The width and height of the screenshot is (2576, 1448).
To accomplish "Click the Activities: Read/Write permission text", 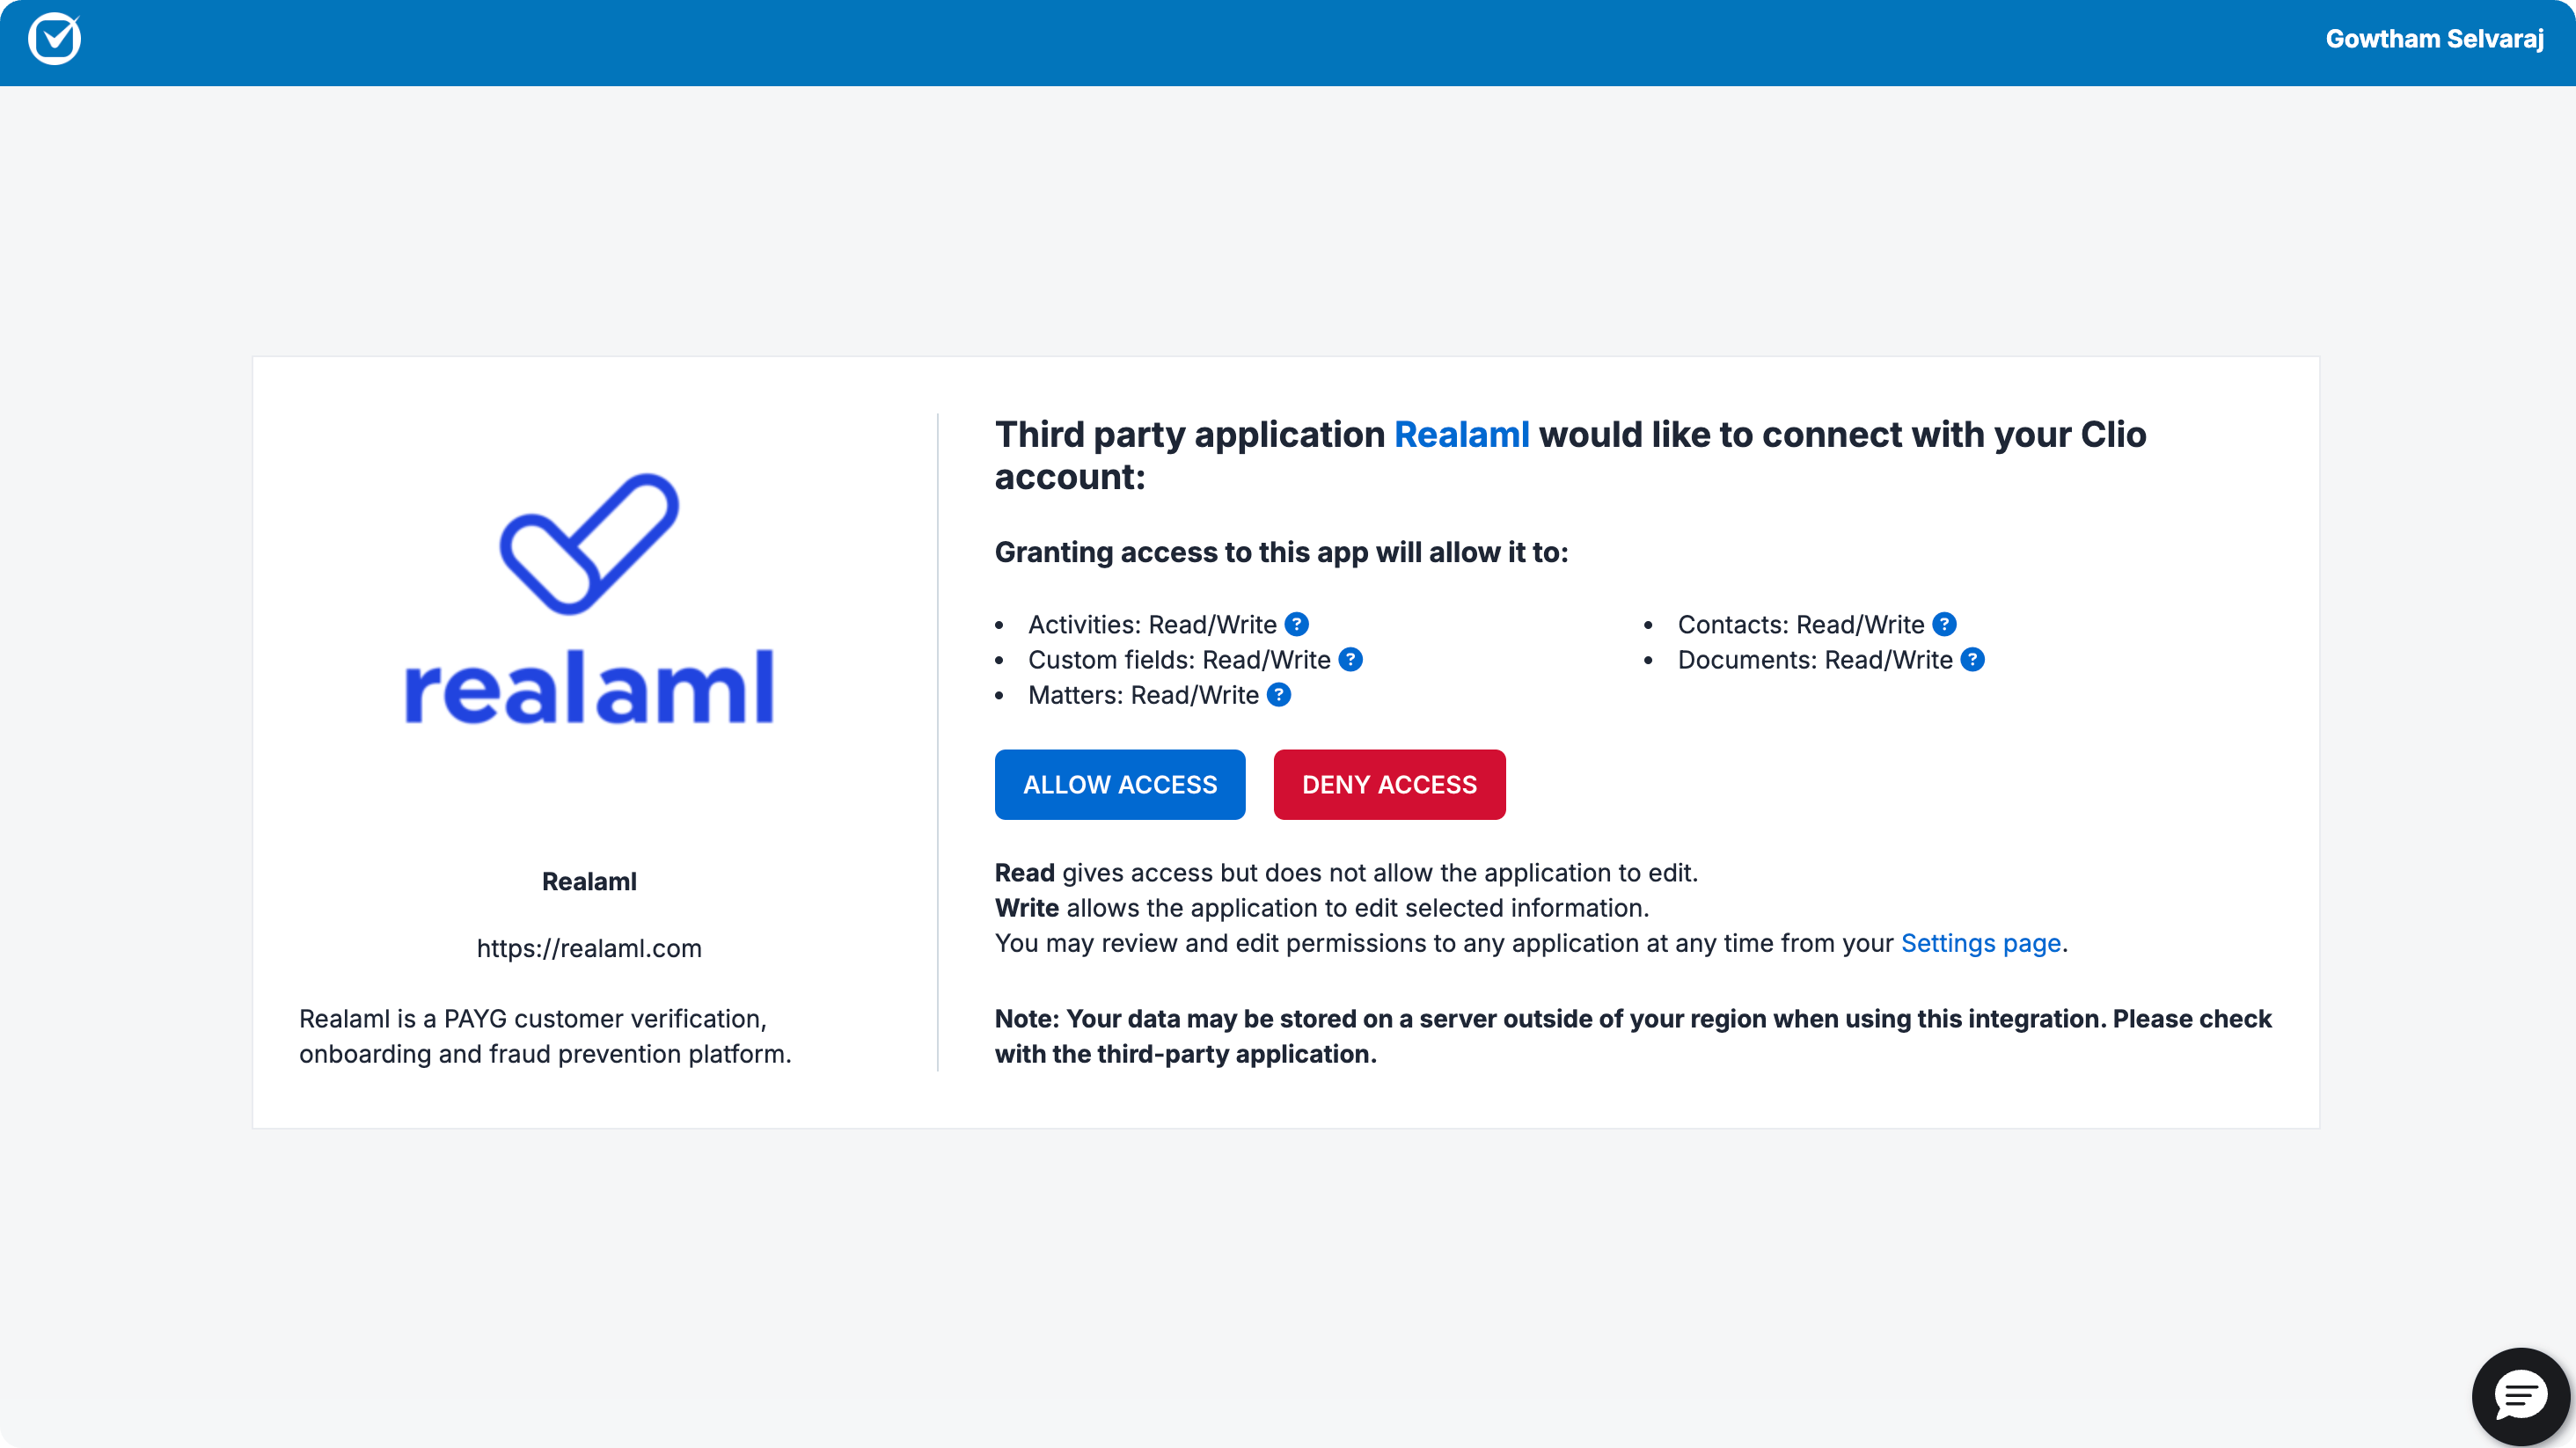I will (x=1152, y=625).
